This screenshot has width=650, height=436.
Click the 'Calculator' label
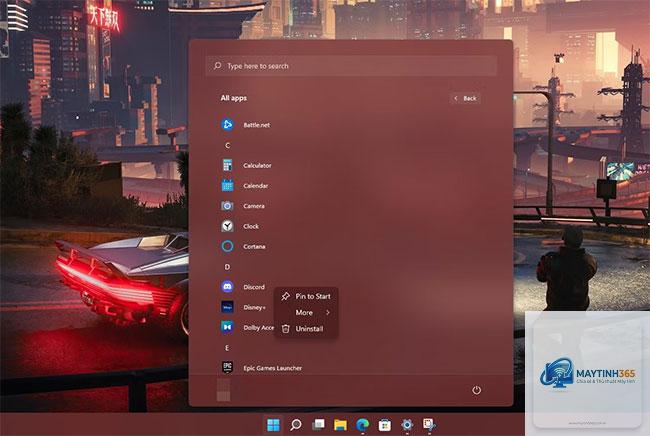257,165
